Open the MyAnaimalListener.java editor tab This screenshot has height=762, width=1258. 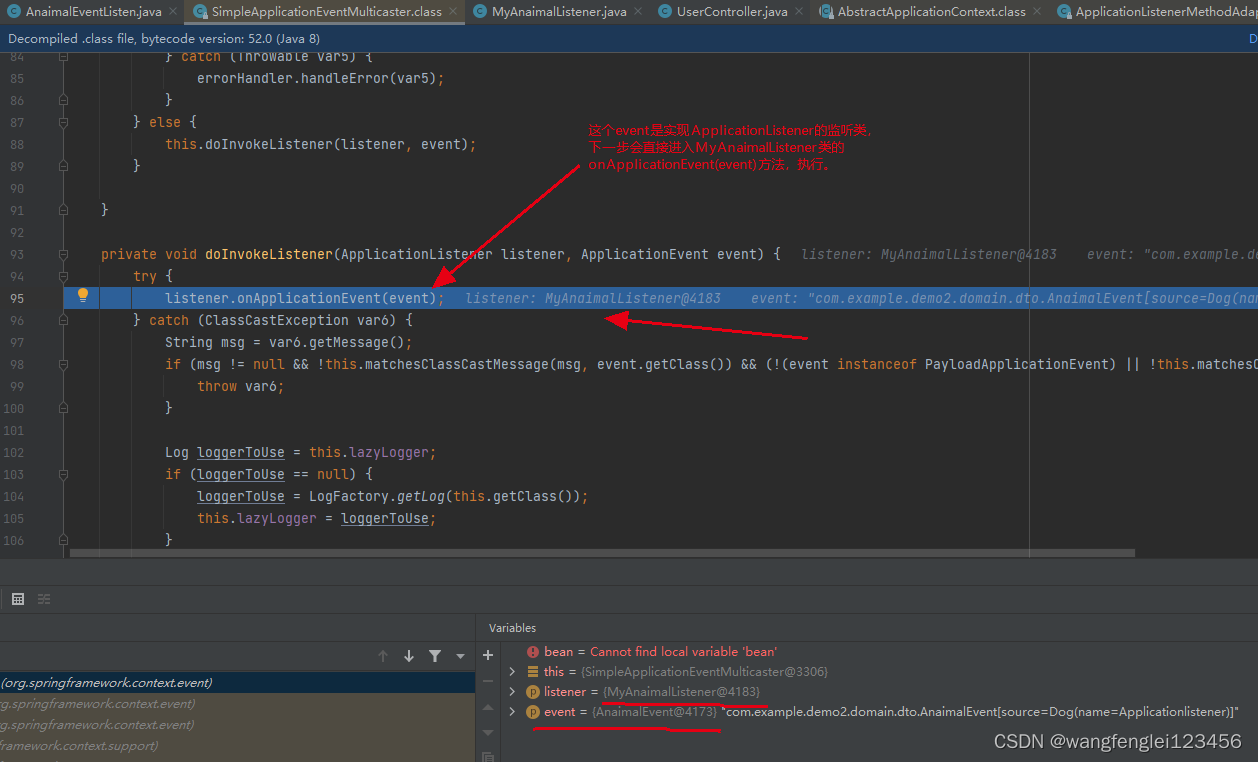pos(559,12)
